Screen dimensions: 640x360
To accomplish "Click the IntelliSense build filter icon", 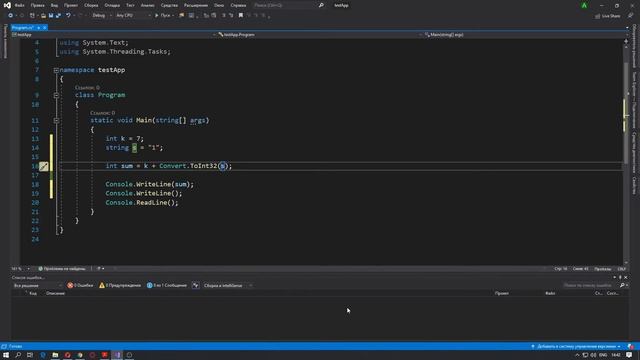I will point(196,285).
